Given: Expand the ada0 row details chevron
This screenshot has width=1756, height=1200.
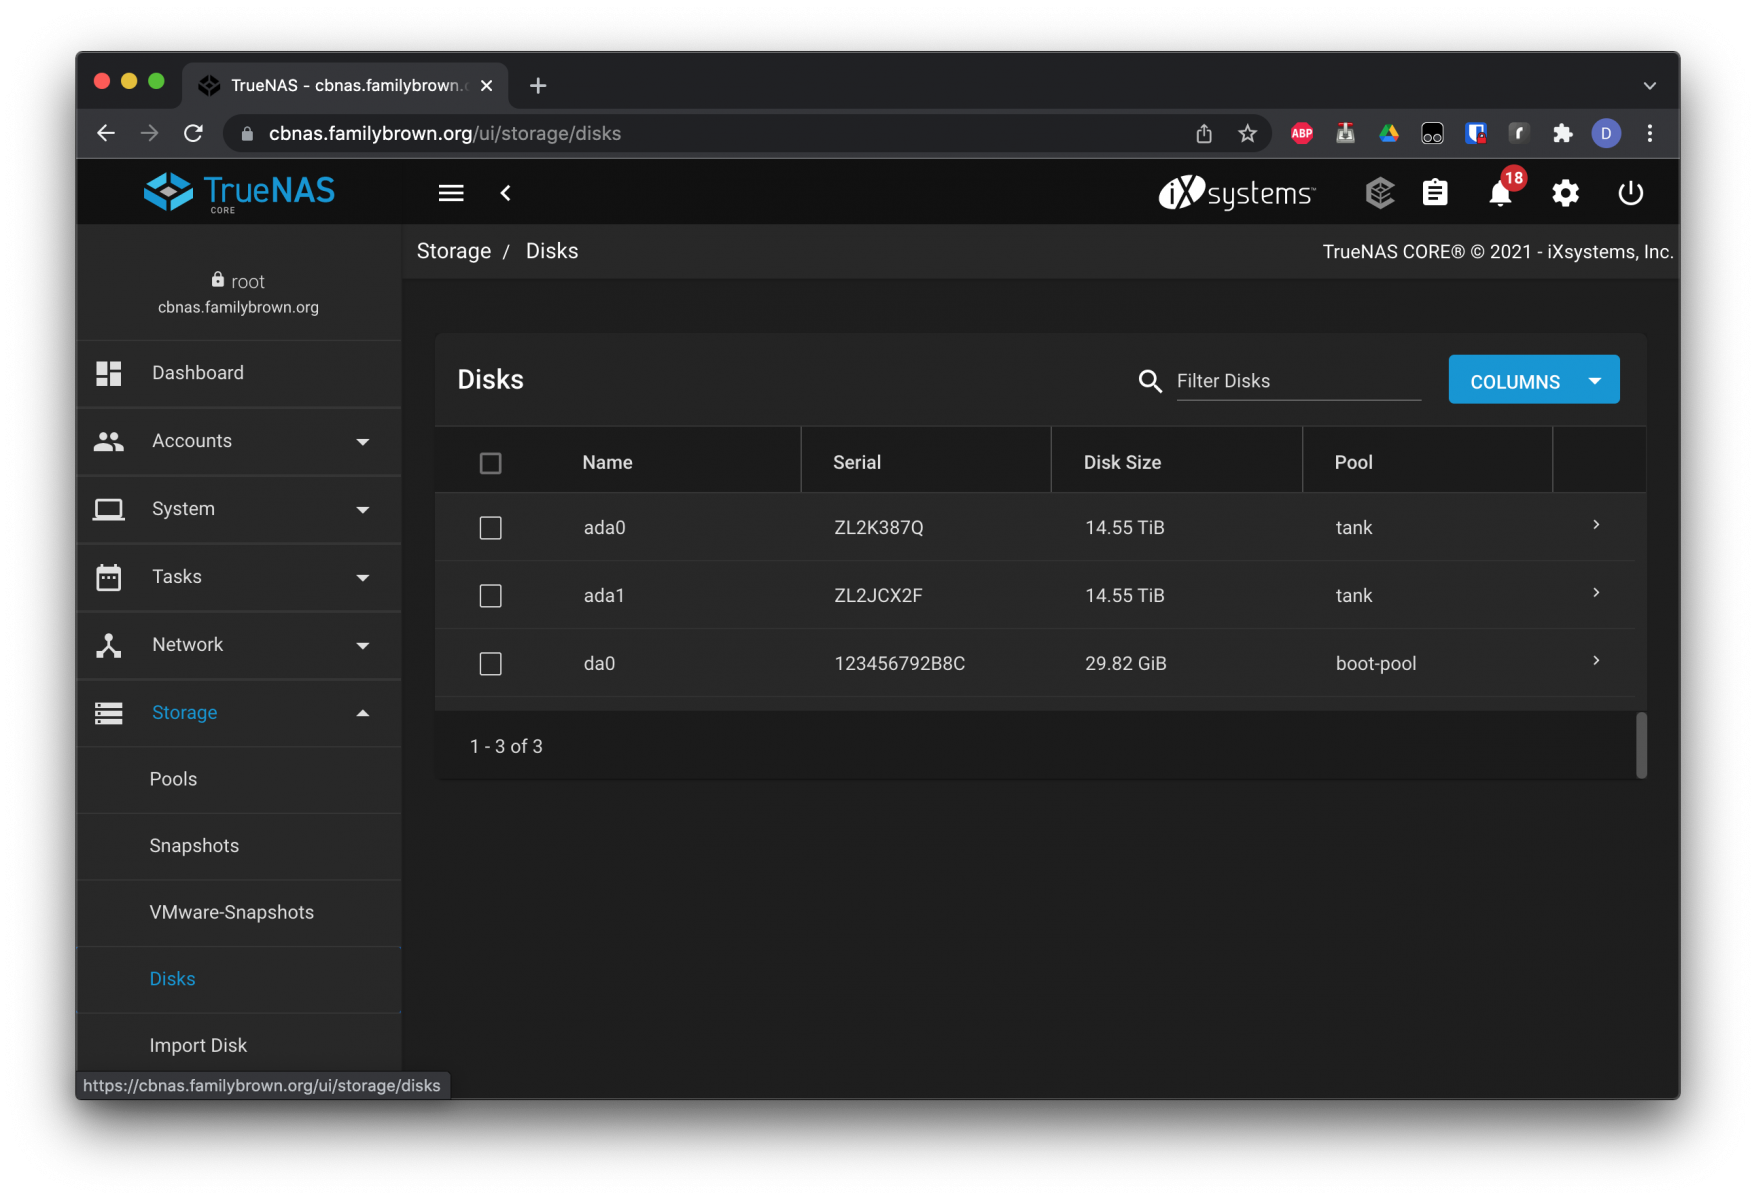Looking at the screenshot, I should 1596,525.
